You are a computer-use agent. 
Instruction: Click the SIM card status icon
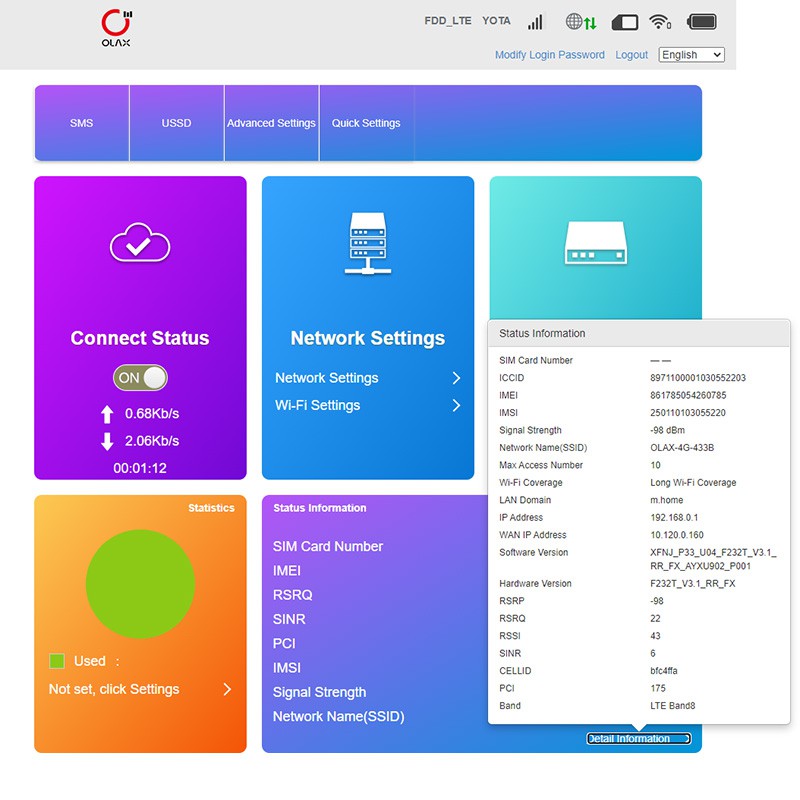624,21
